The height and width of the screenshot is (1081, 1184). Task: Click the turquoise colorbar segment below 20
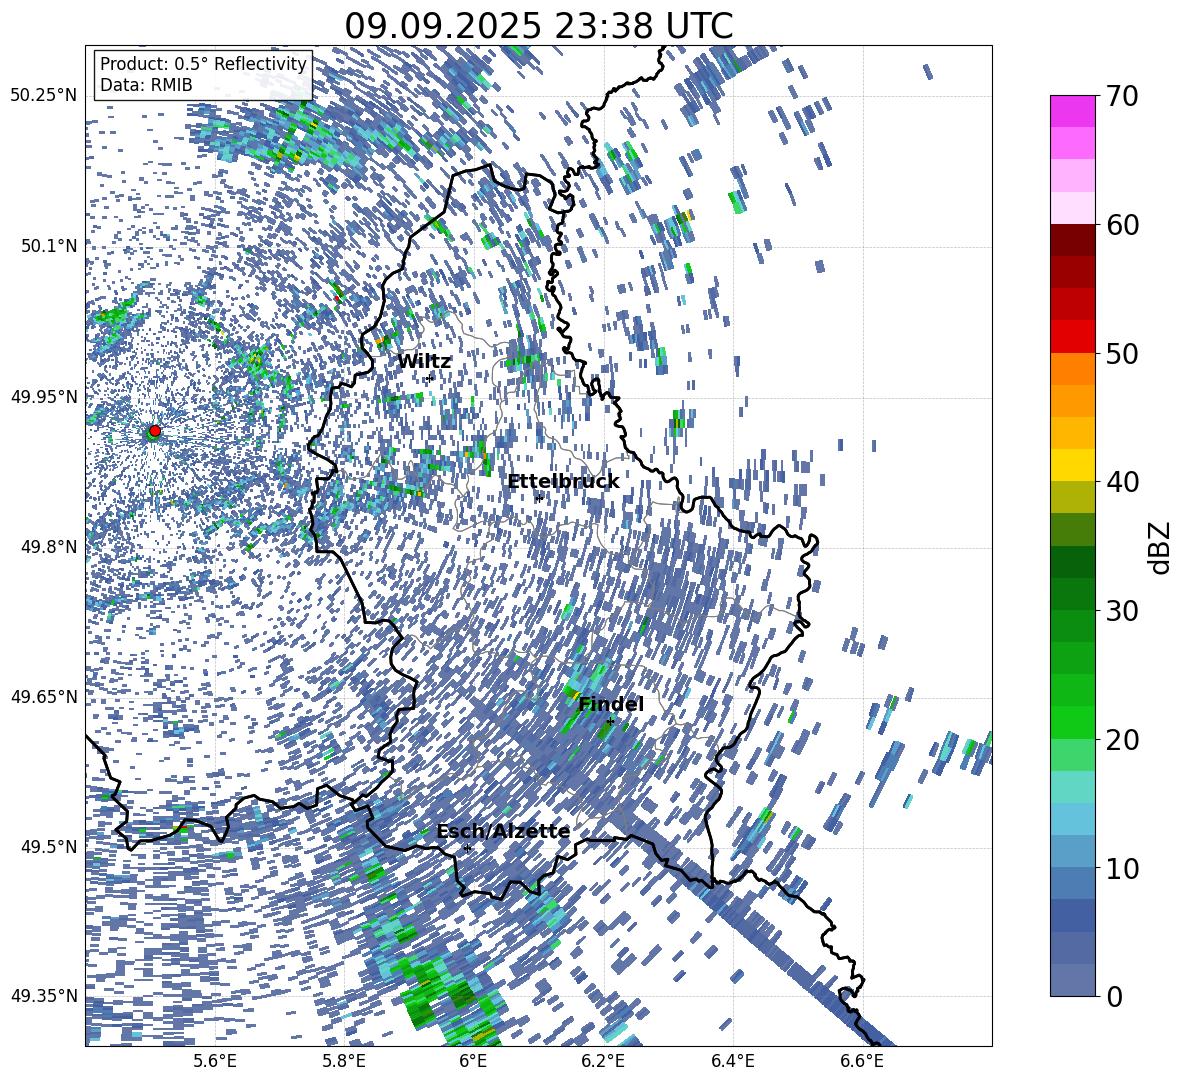point(1072,786)
